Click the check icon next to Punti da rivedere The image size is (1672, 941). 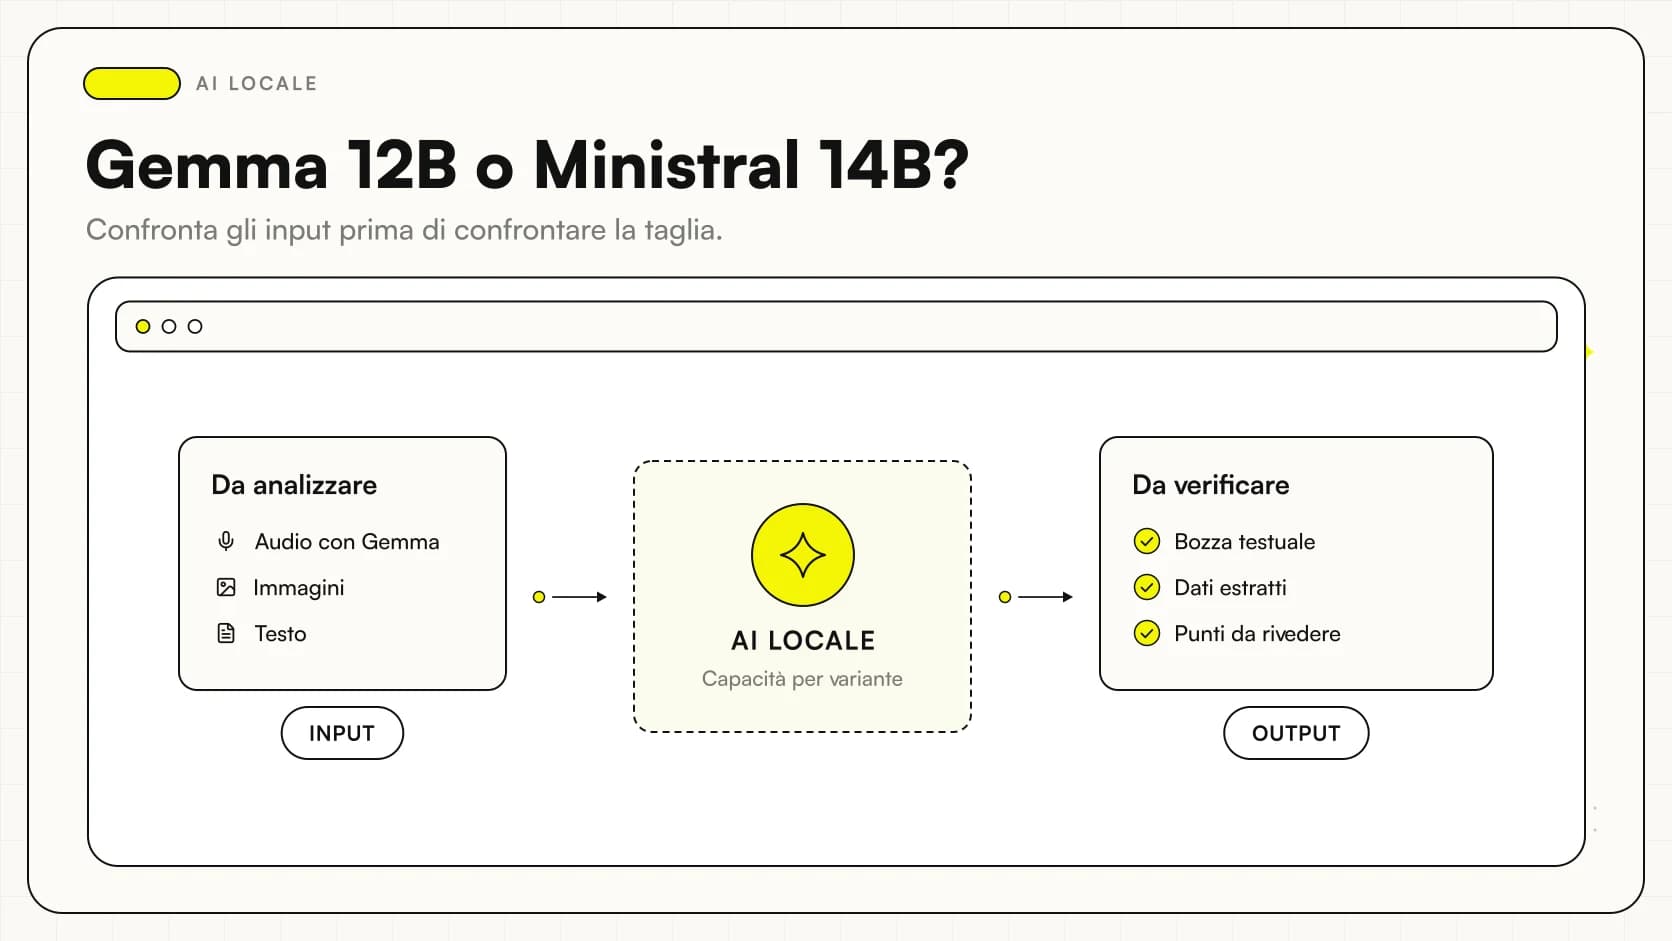click(x=1147, y=633)
